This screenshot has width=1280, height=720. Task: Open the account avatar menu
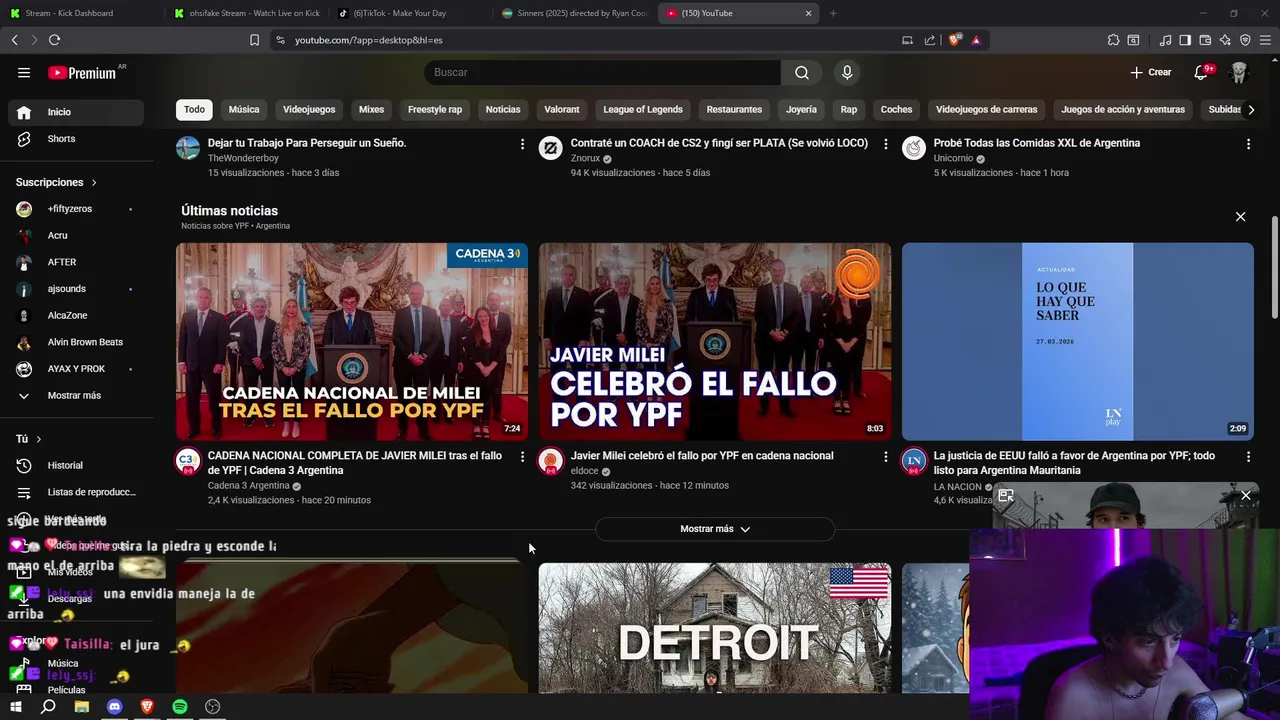pos(1239,72)
